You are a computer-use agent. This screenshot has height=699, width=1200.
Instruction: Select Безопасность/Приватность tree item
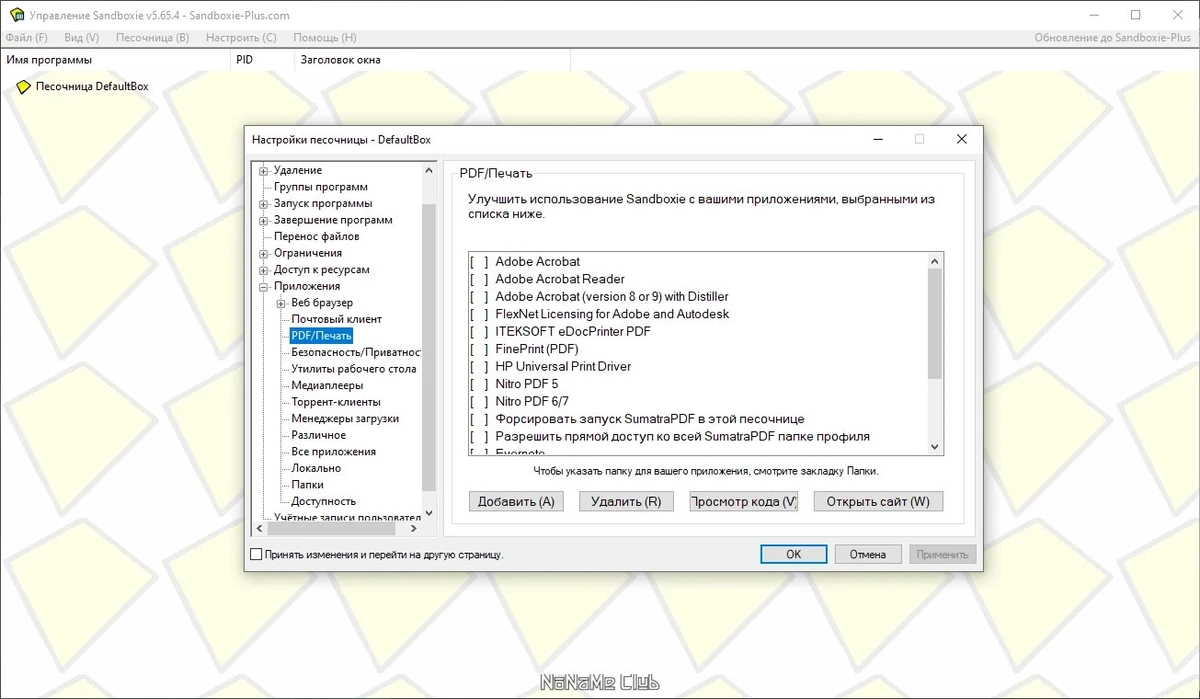356,352
